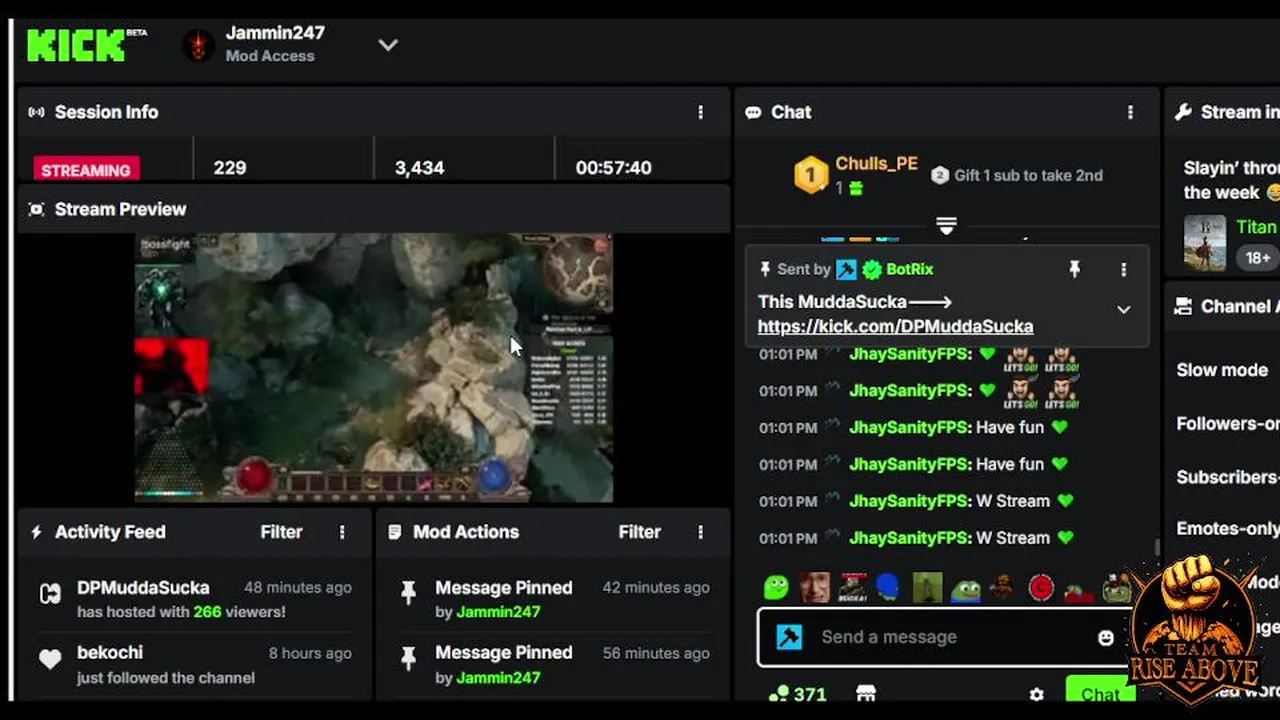Image resolution: width=1280 pixels, height=720 pixels.
Task: Click the Session Info broadcast icon
Action: coord(37,112)
